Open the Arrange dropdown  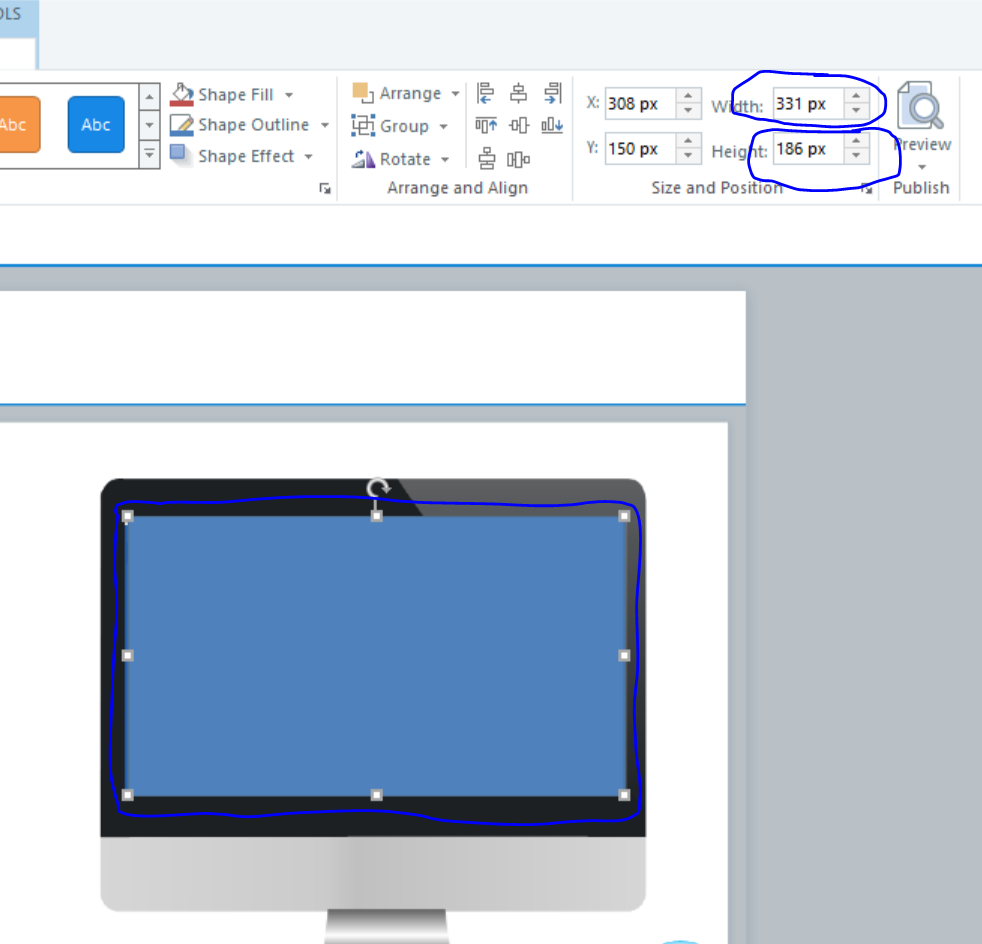coord(406,94)
